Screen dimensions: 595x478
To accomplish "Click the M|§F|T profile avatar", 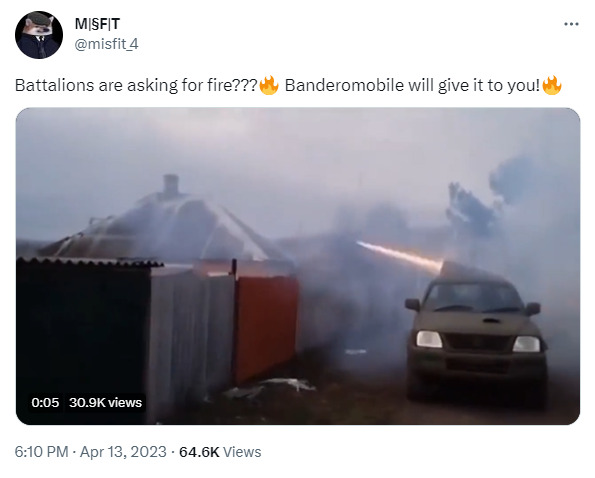I will 39,35.
